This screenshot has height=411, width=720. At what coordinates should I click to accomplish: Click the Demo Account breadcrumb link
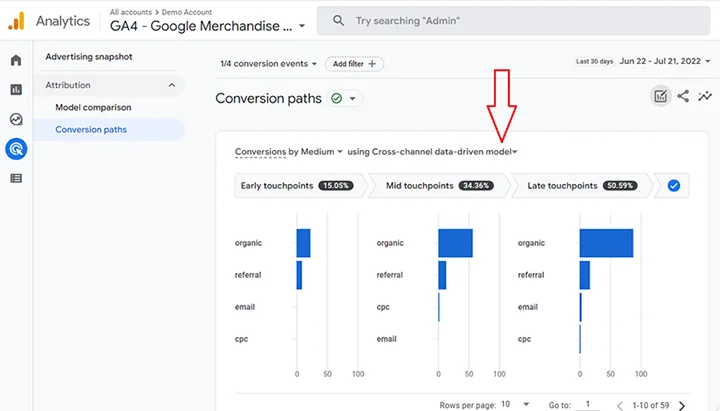pyautogui.click(x=186, y=12)
